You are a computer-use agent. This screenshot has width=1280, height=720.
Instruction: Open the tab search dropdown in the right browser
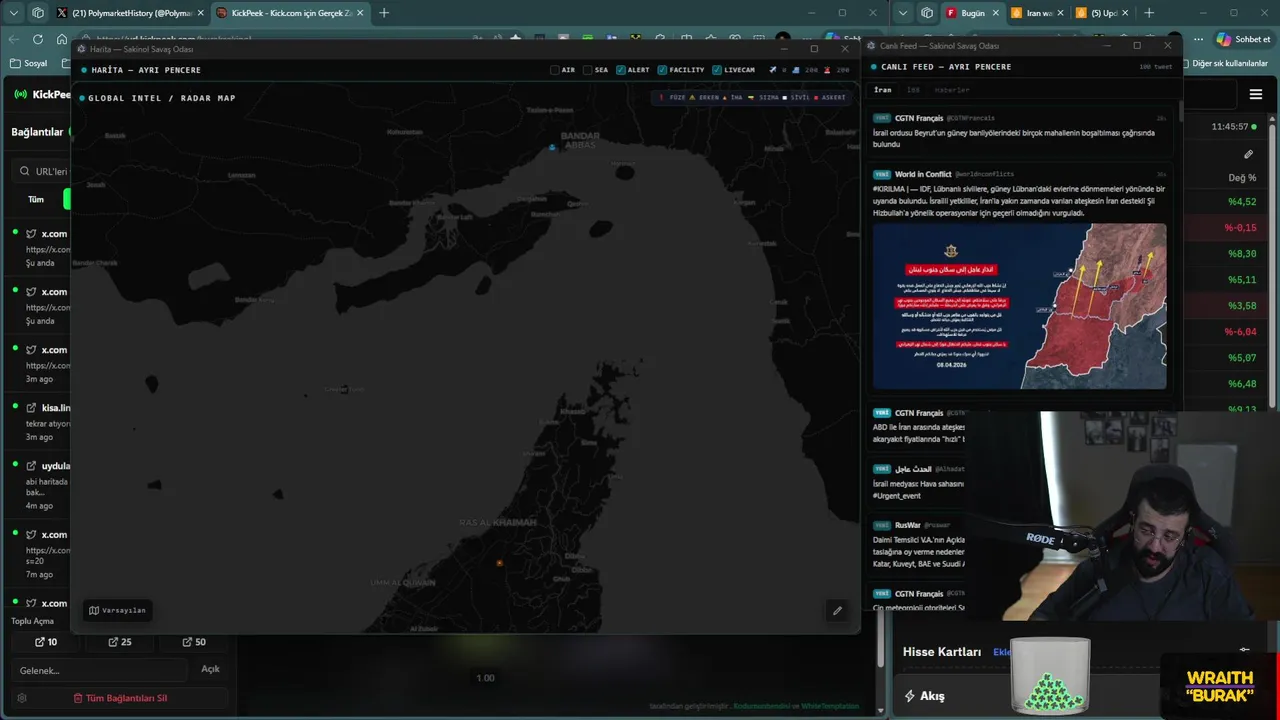(903, 13)
